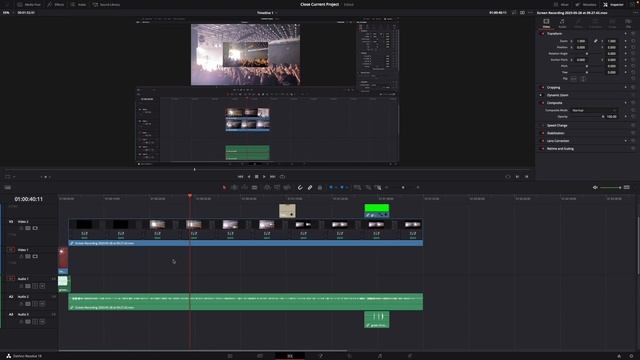
Task: Toggle the Zoom link chain icon
Action: coord(596,41)
